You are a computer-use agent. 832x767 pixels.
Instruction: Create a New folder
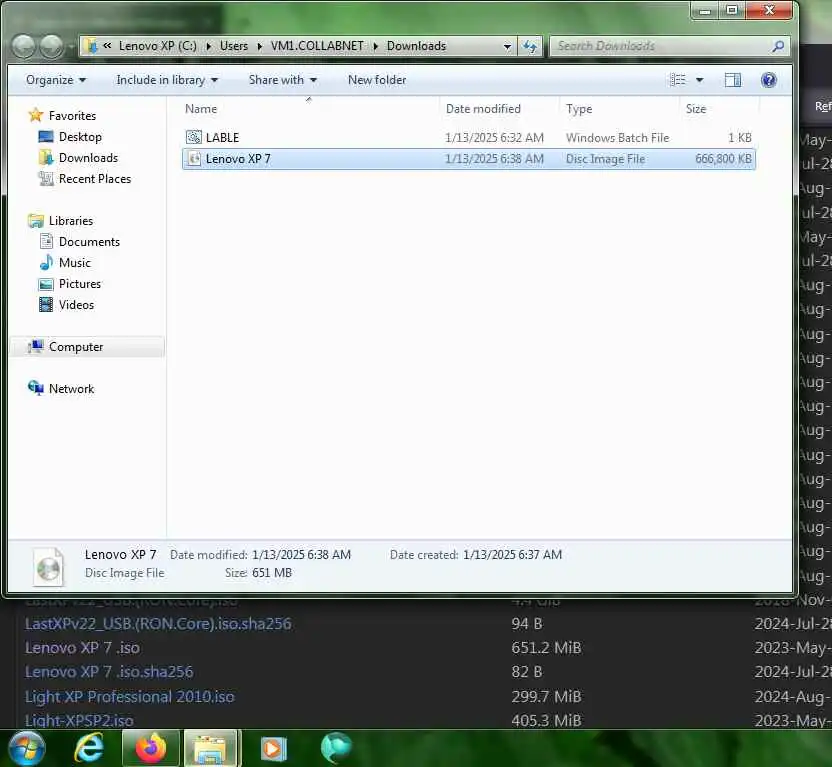(377, 80)
